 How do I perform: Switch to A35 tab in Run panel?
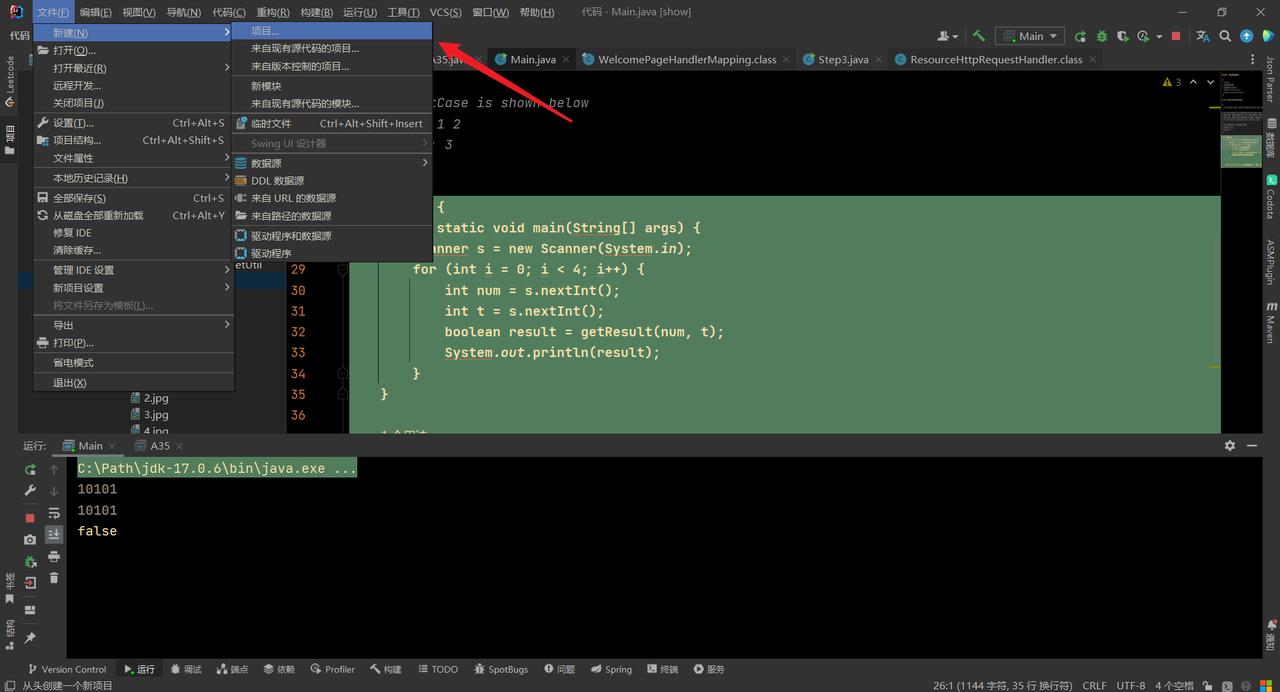tap(159, 446)
